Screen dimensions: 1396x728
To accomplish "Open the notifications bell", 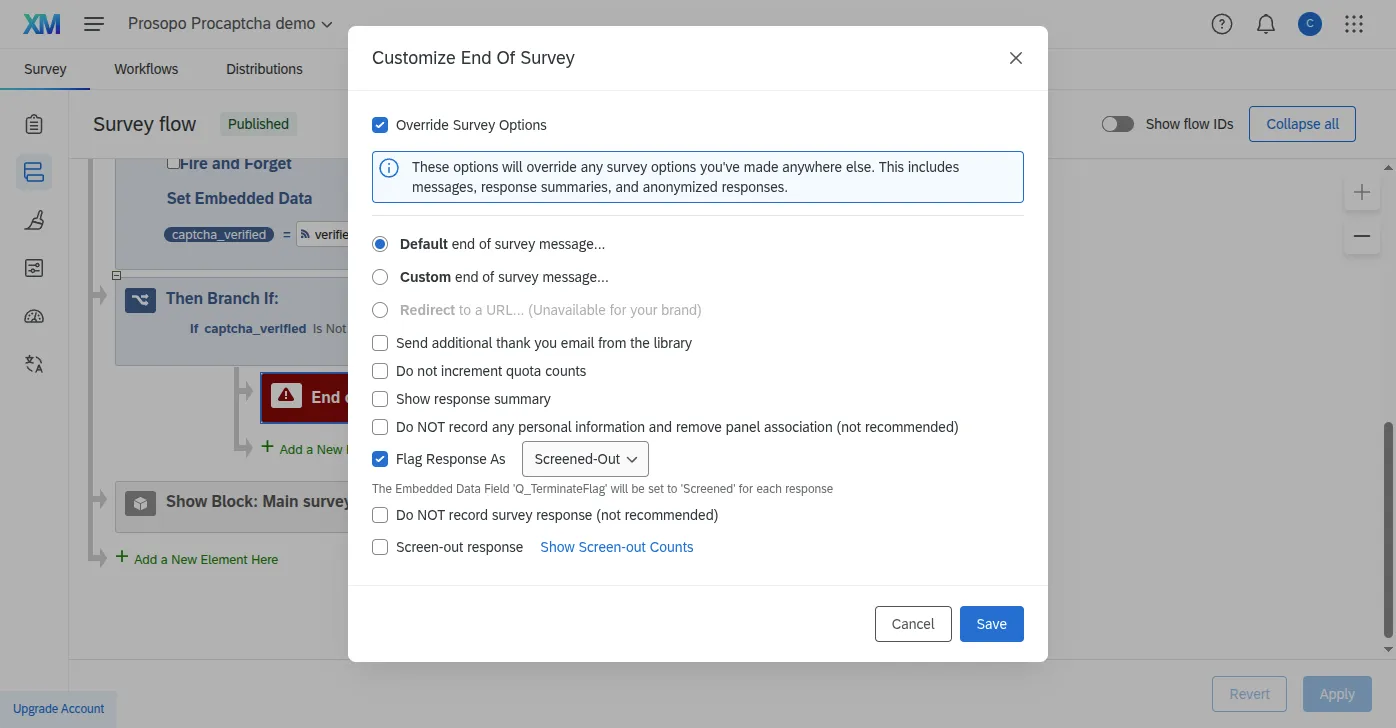I will [x=1266, y=24].
